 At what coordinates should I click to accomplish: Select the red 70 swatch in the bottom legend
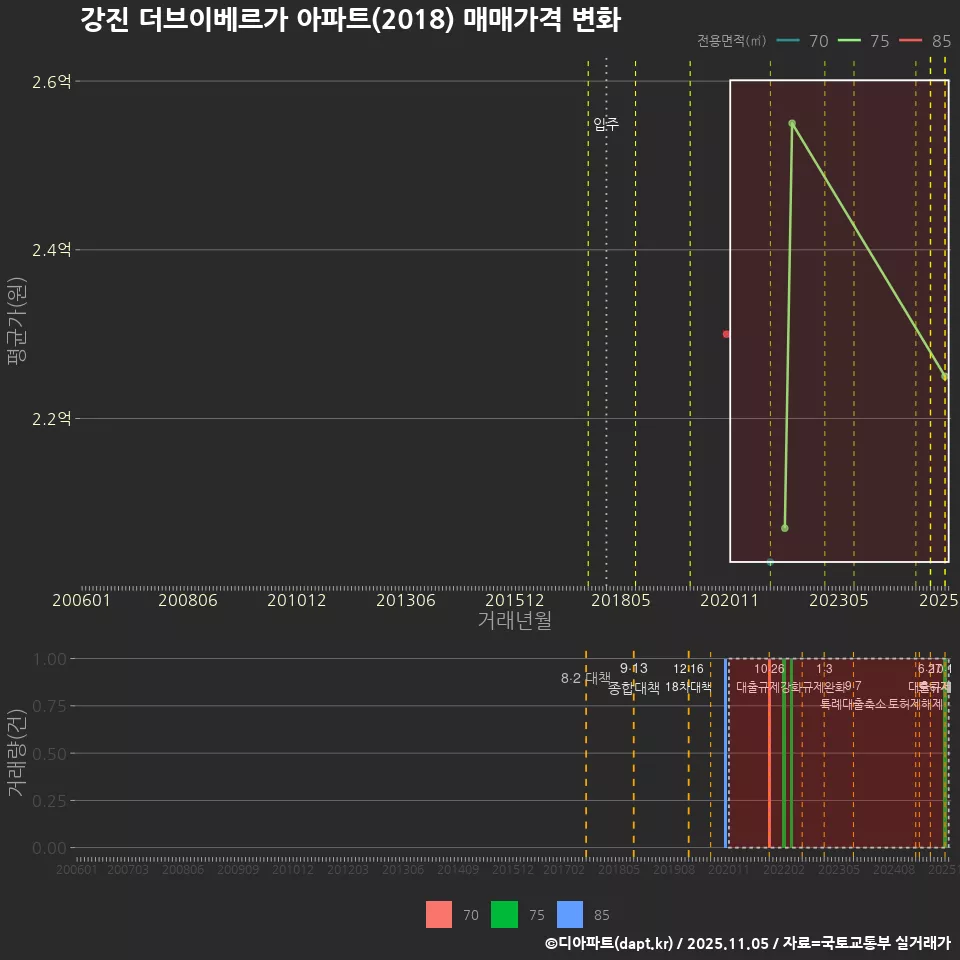pos(440,915)
